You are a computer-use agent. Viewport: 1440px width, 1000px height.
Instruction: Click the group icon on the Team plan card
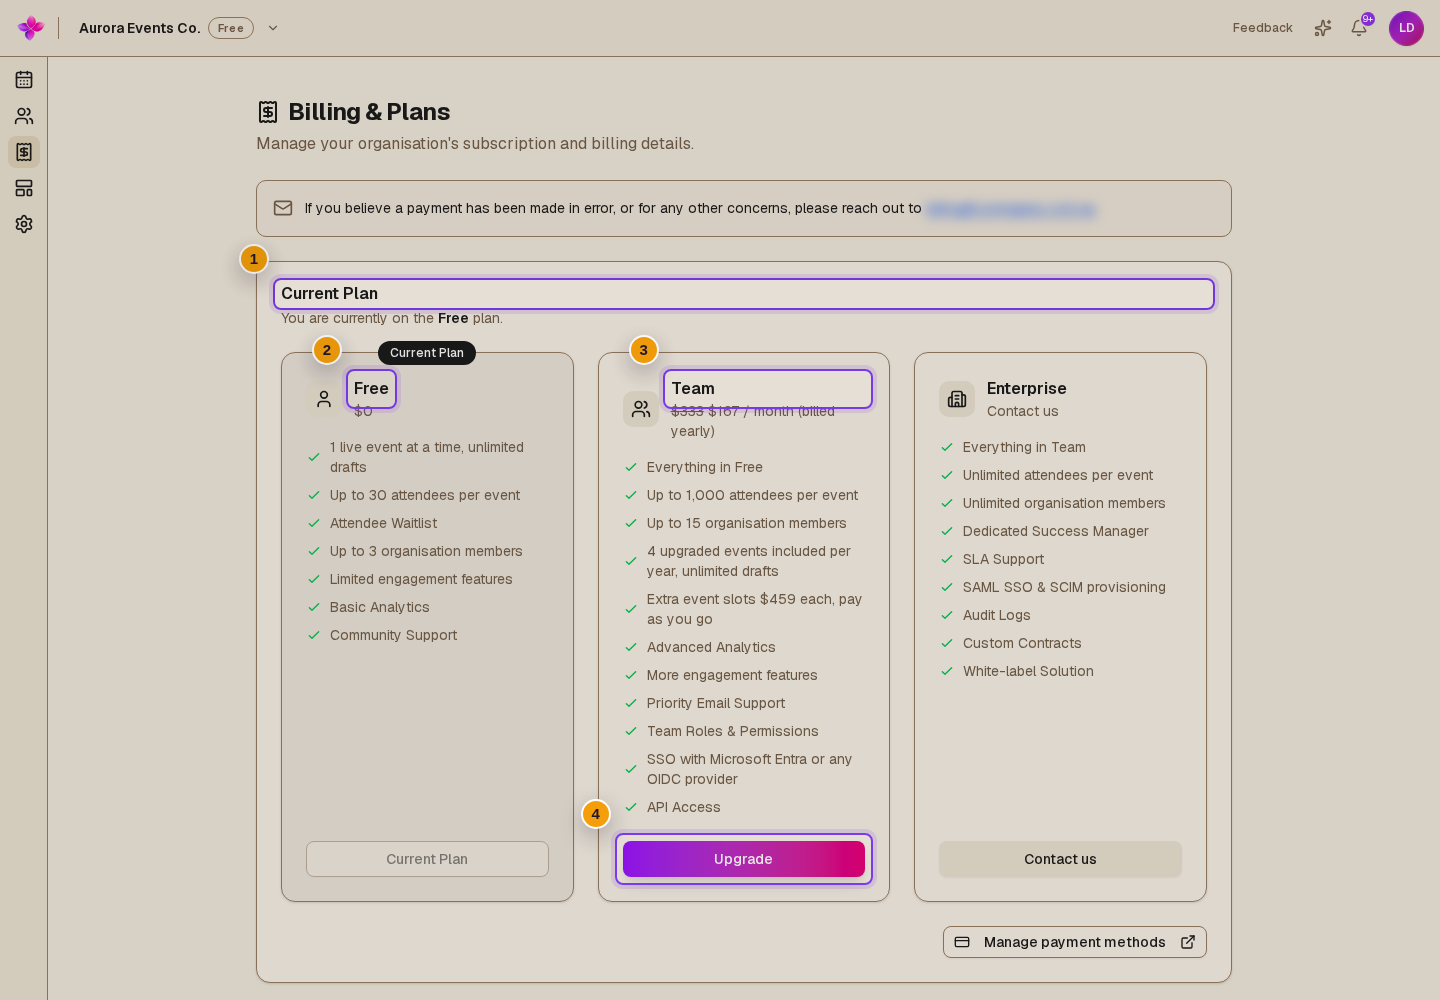point(641,409)
